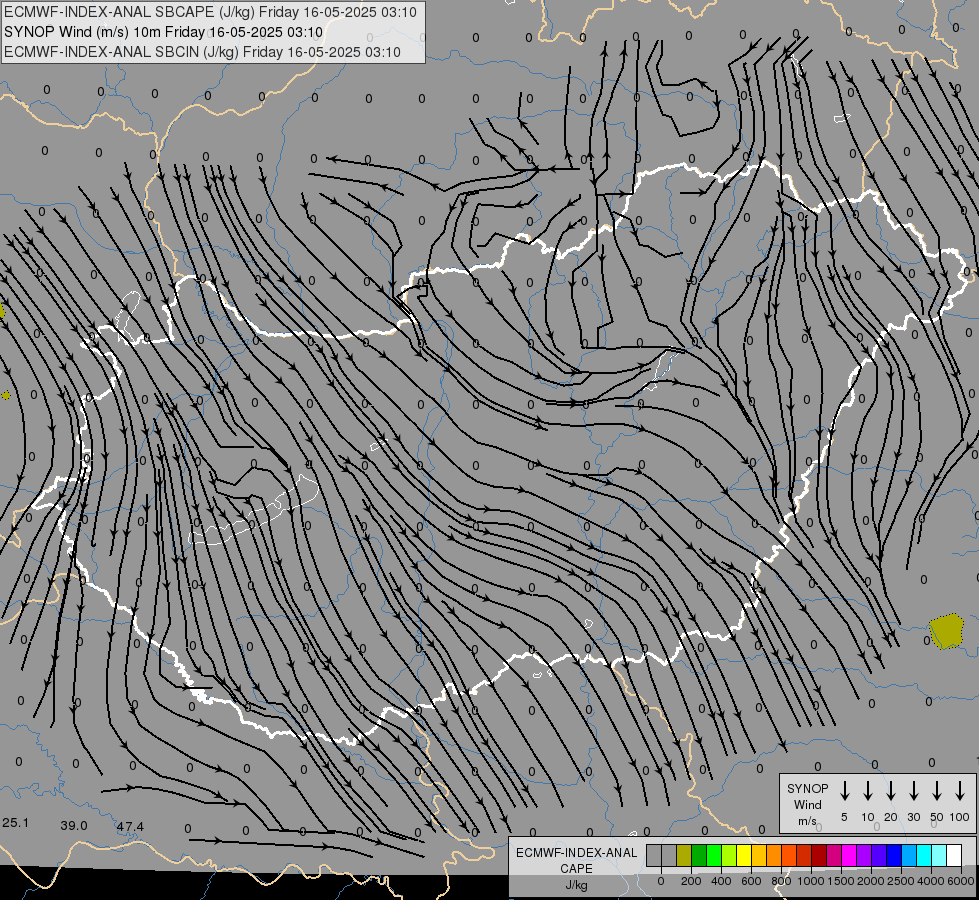The width and height of the screenshot is (979, 900).
Task: Click the 6000 tick label in CAPE legend
Action: 961,881
